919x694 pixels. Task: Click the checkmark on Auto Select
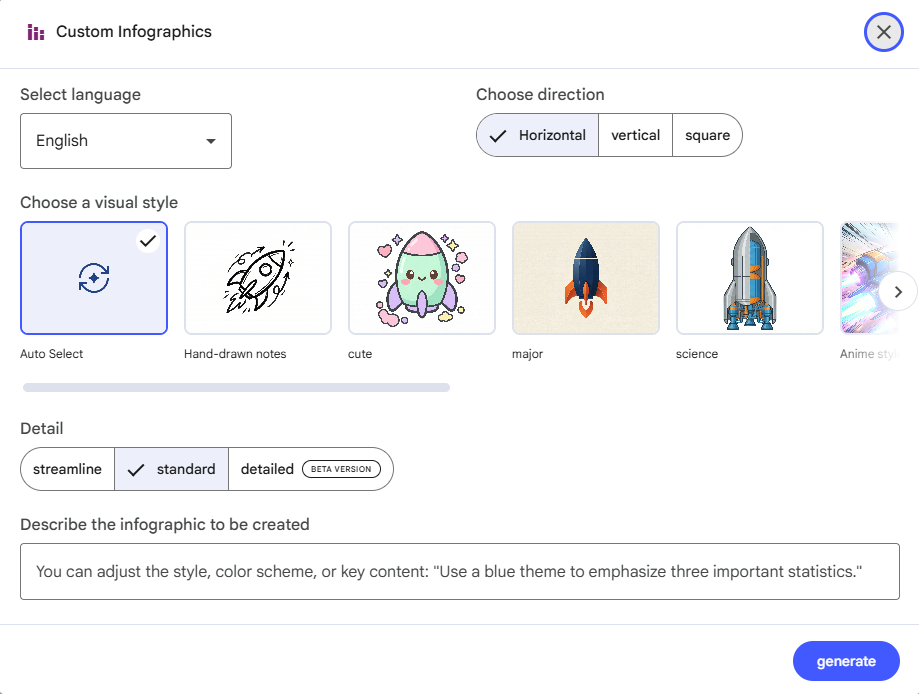pyautogui.click(x=148, y=240)
